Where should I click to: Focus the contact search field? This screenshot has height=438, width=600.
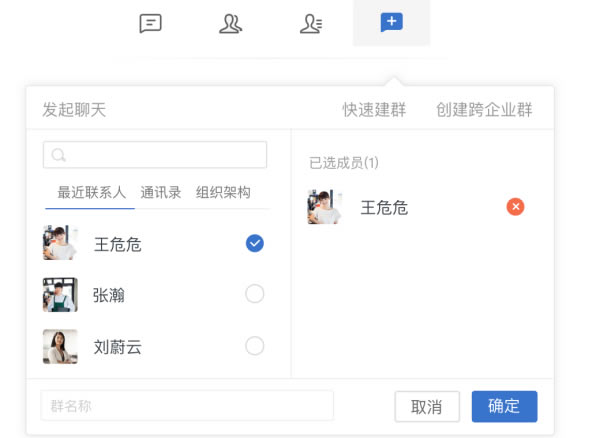155,155
